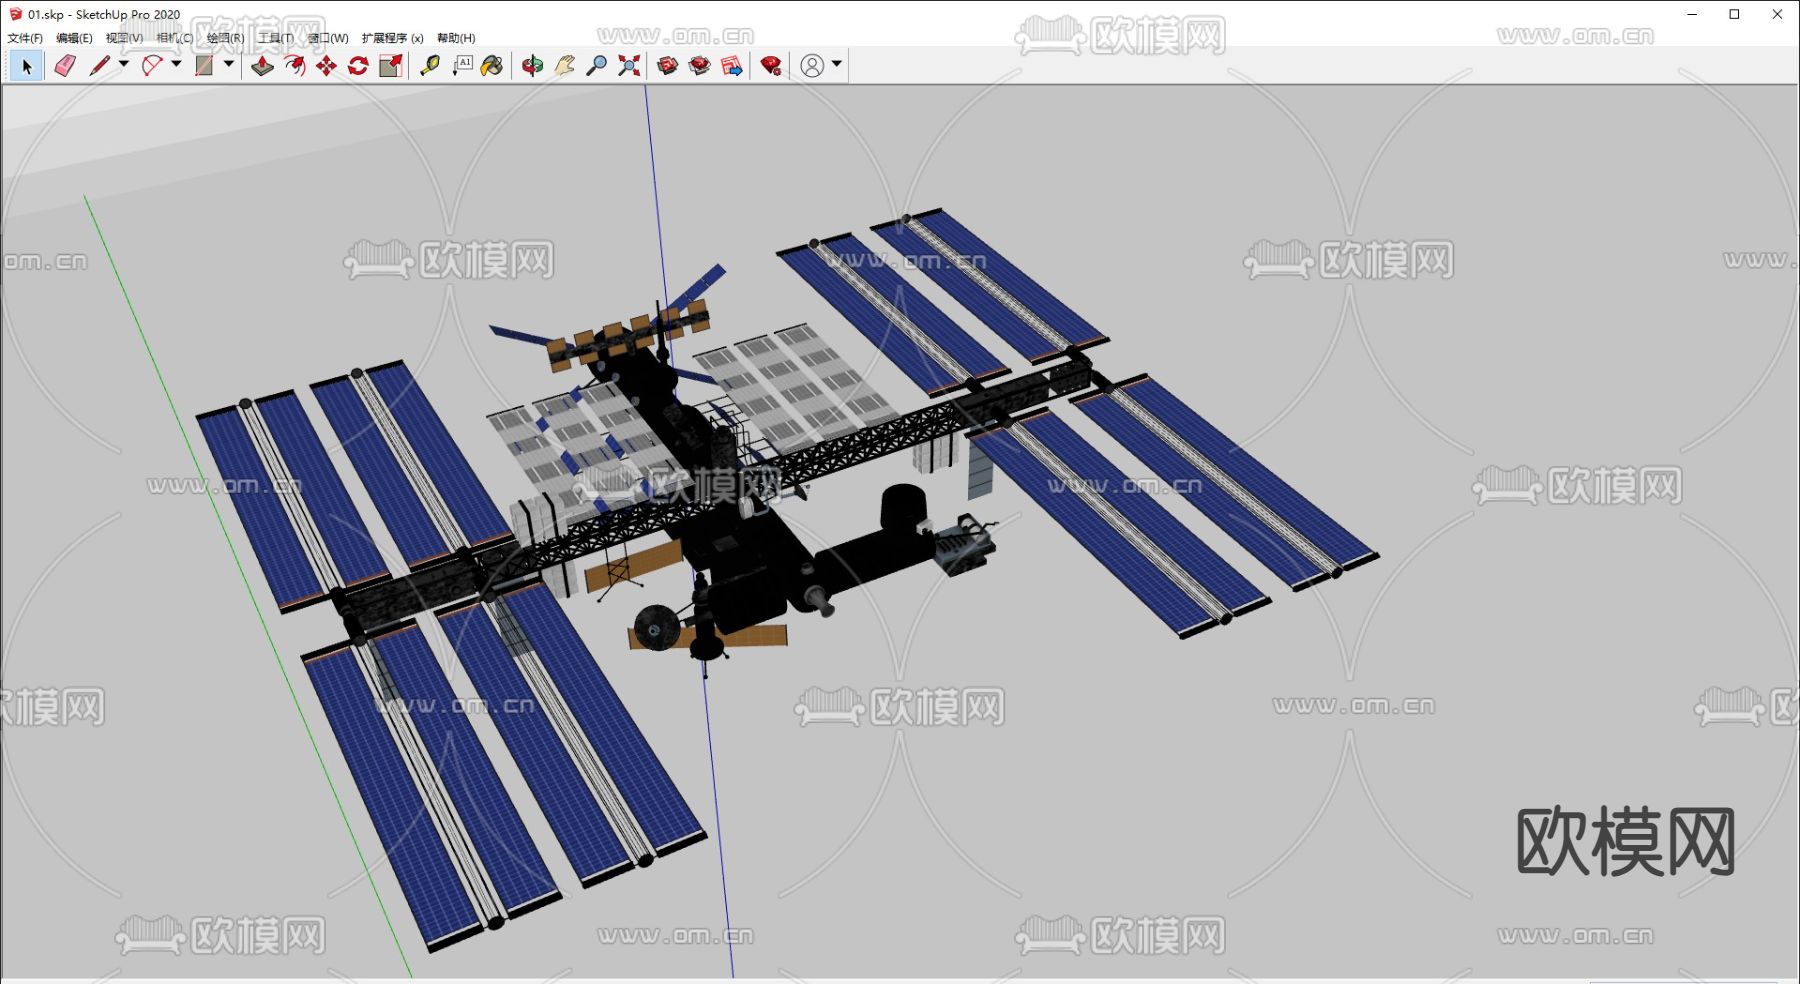This screenshot has height=984, width=1800.
Task: Activate the pencil Line tool
Action: pos(99,66)
